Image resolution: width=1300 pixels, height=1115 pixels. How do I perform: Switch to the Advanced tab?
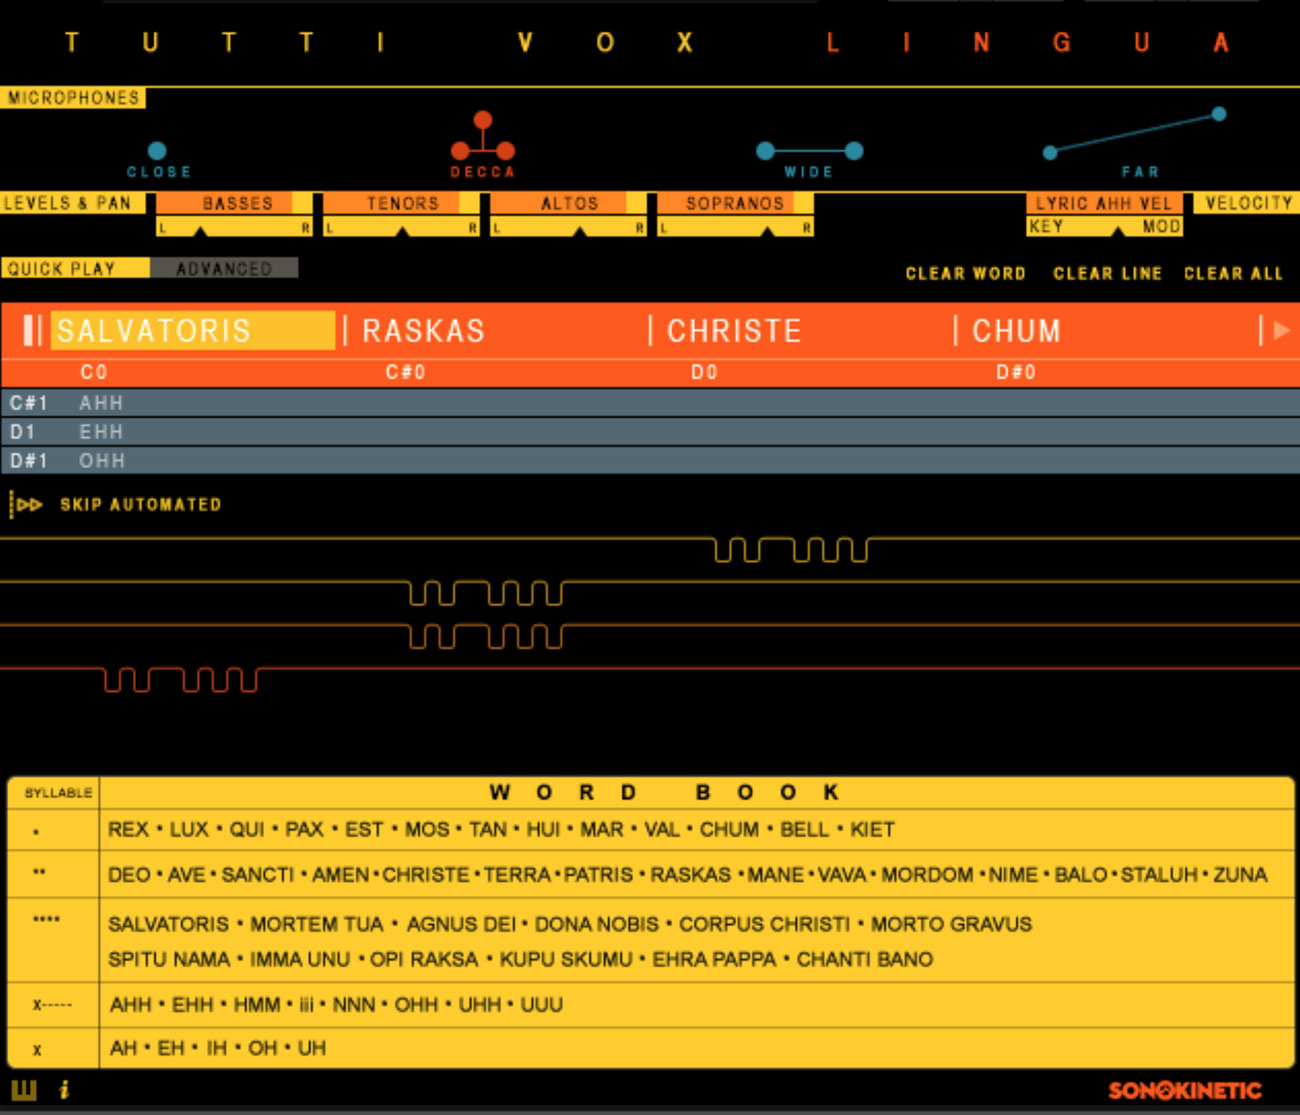224,268
